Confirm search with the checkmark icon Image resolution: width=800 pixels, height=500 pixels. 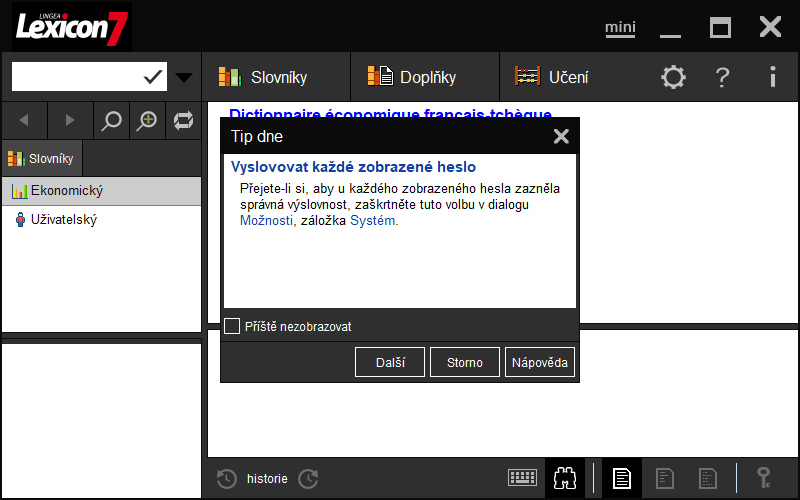pos(153,77)
